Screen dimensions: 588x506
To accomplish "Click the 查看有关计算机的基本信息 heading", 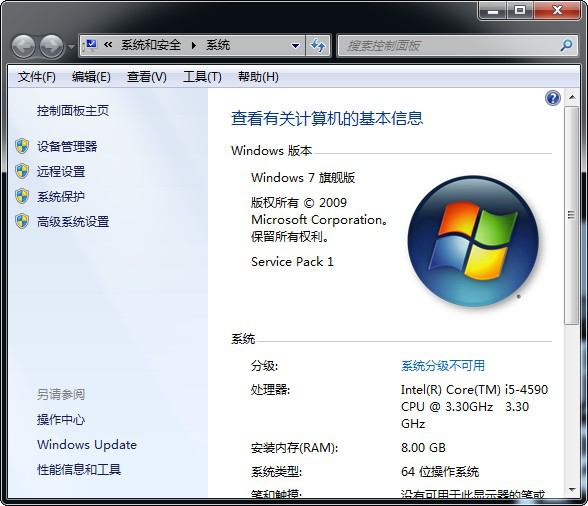I will 327,119.
